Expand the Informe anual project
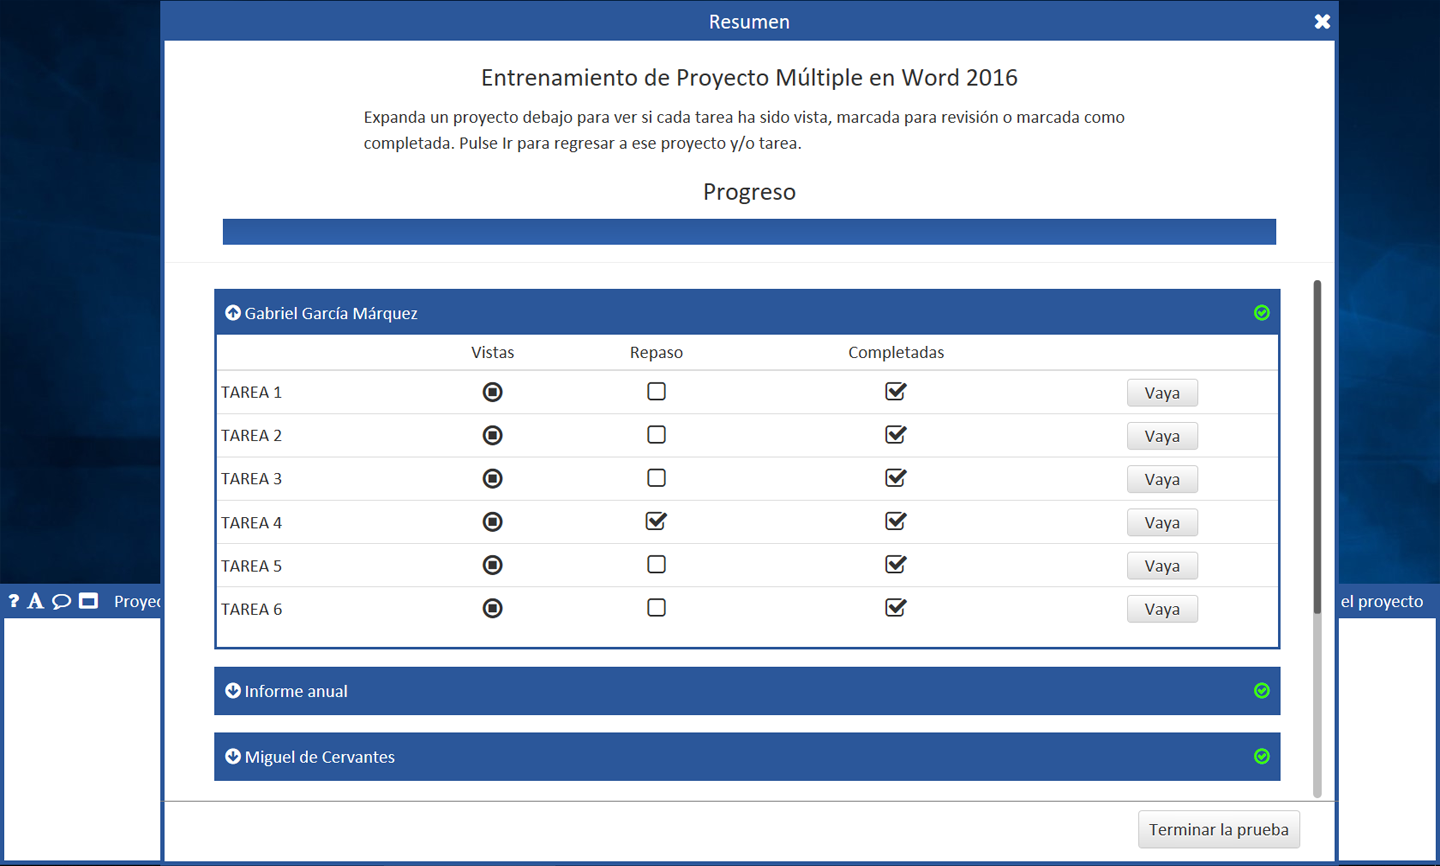This screenshot has width=1440, height=866. click(x=233, y=691)
